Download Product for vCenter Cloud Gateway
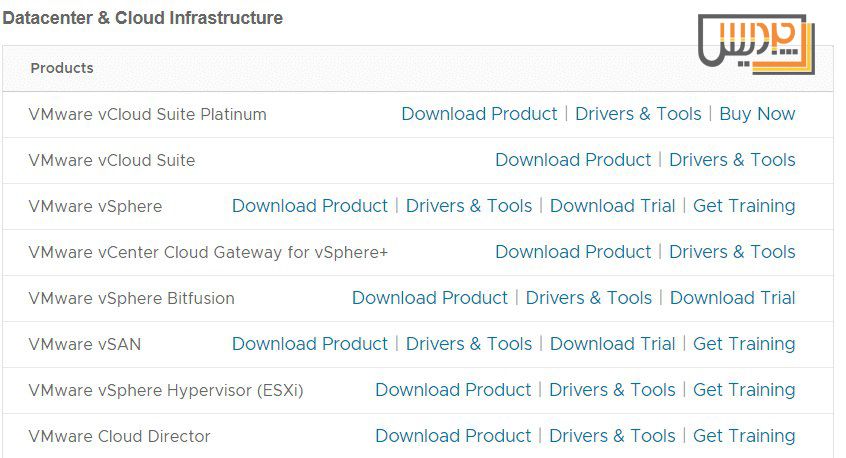Viewport: 846px width, 458px height. pyautogui.click(x=573, y=252)
